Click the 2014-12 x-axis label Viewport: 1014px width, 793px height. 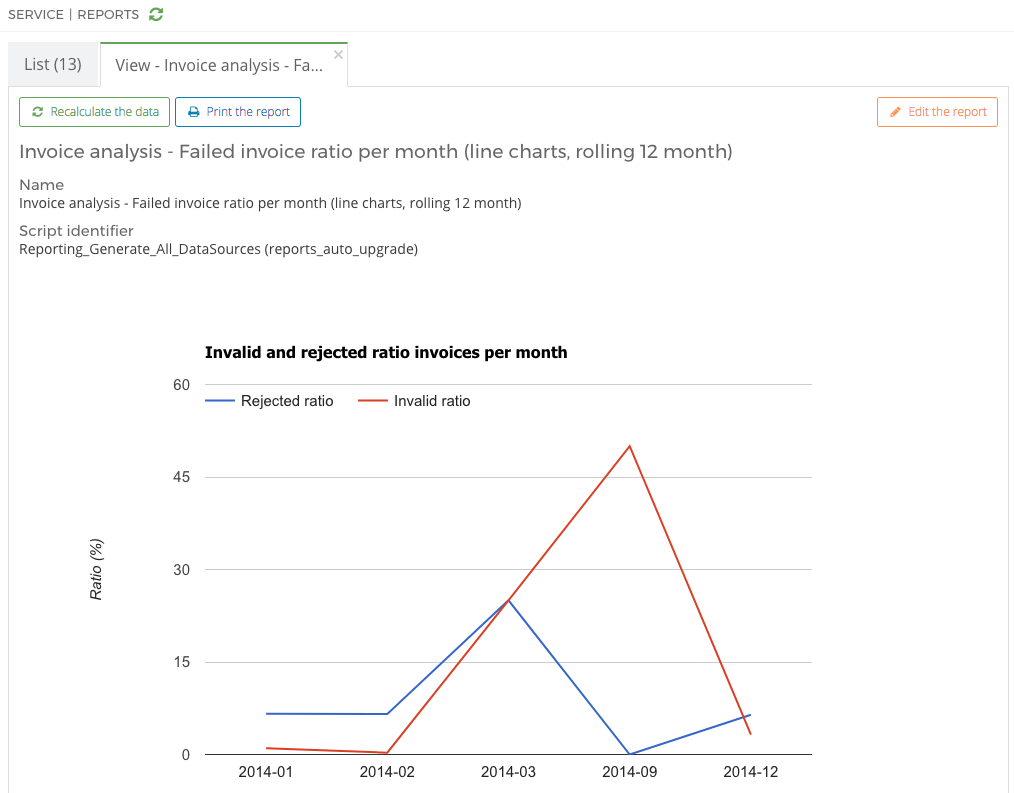point(750,773)
